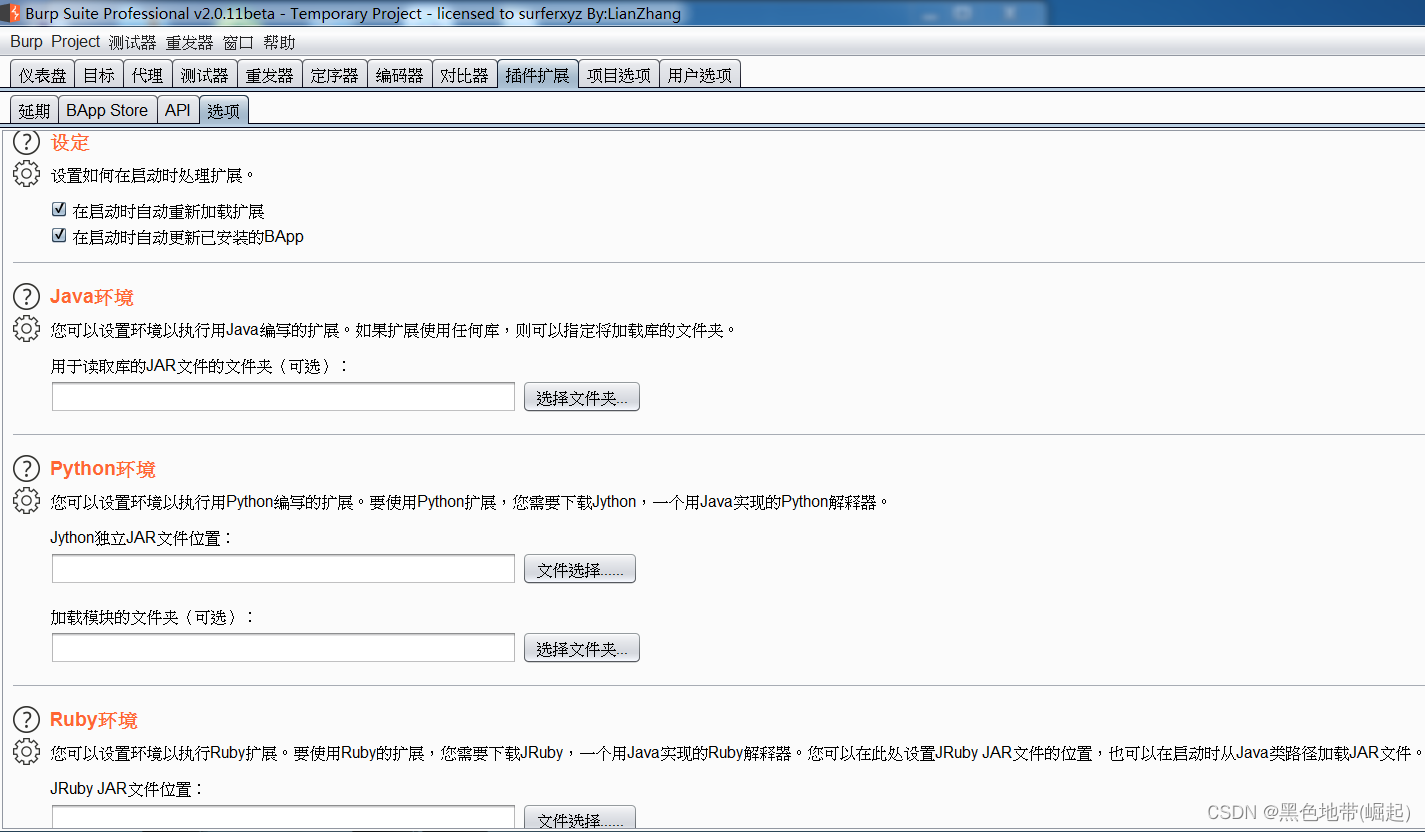Open help for the 设定 section
This screenshot has height=832, width=1425.
click(x=26, y=141)
